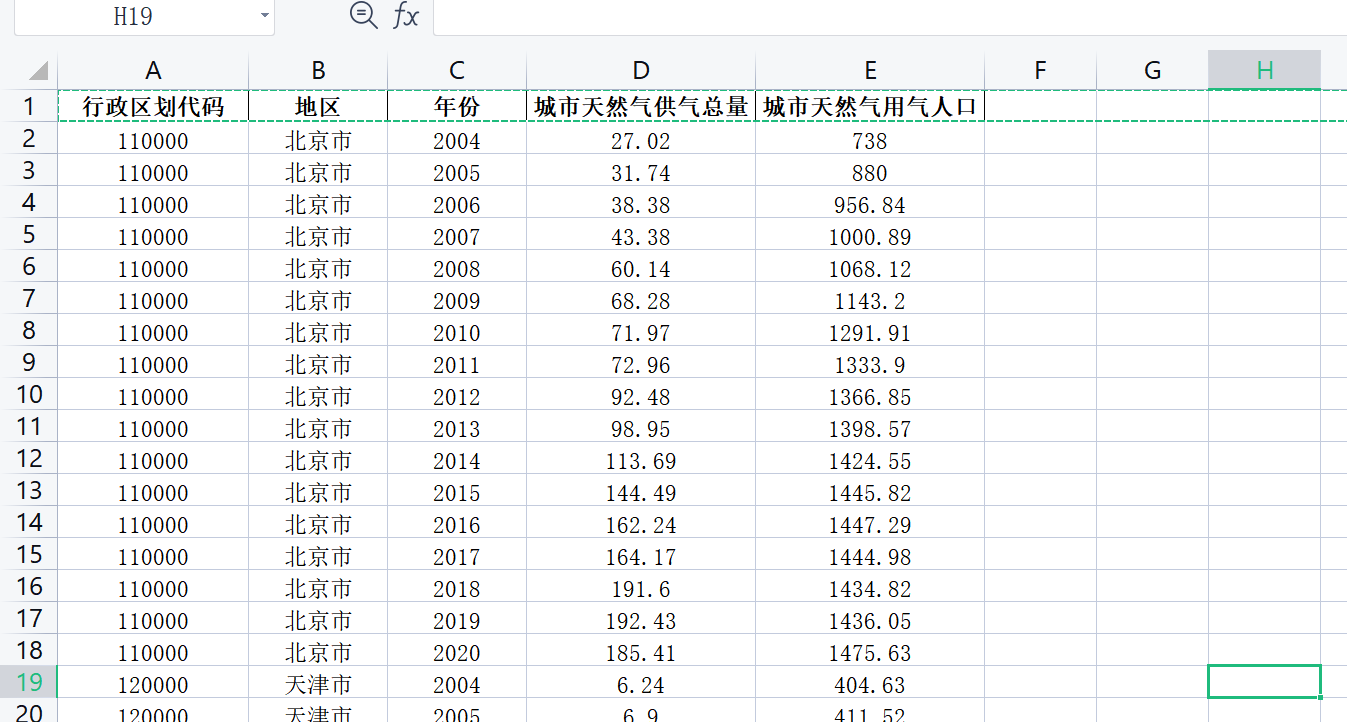Select column E header
Viewport: 1347px width, 722px height.
tap(870, 70)
